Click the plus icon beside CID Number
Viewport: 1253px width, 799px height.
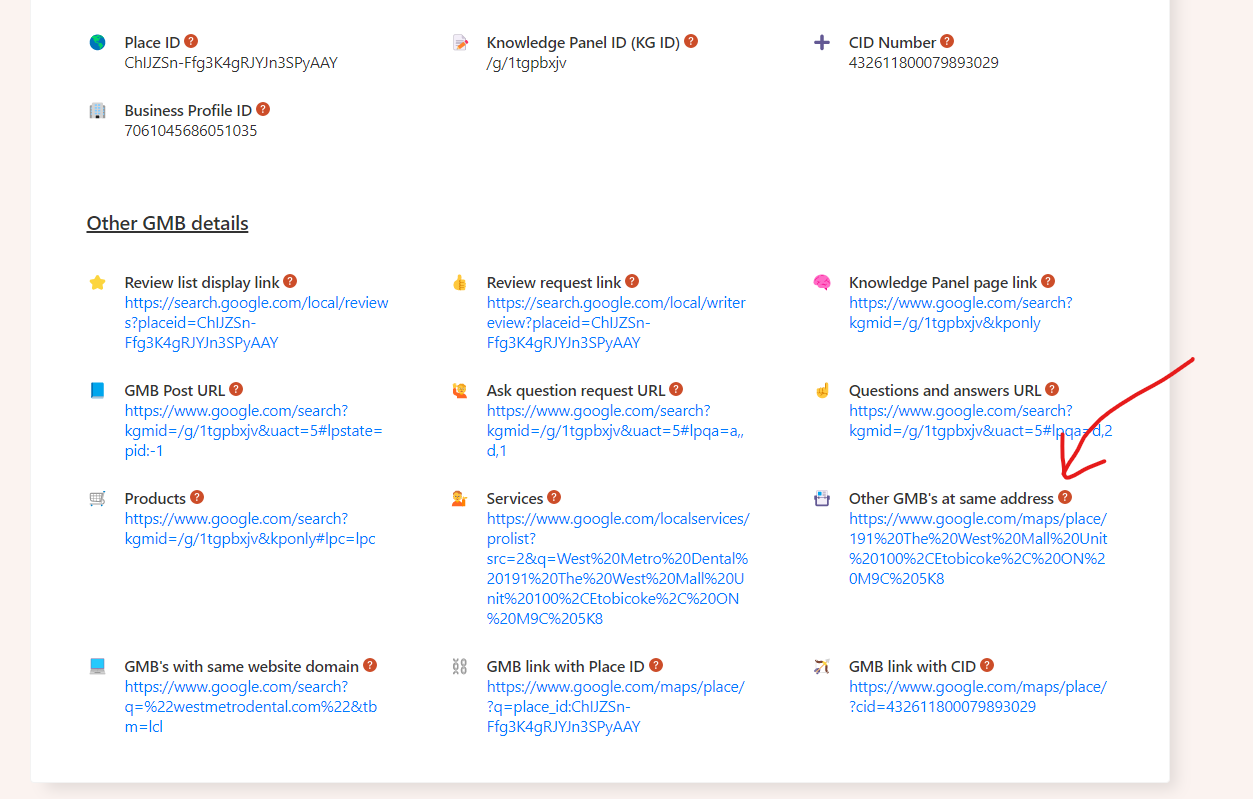[821, 42]
